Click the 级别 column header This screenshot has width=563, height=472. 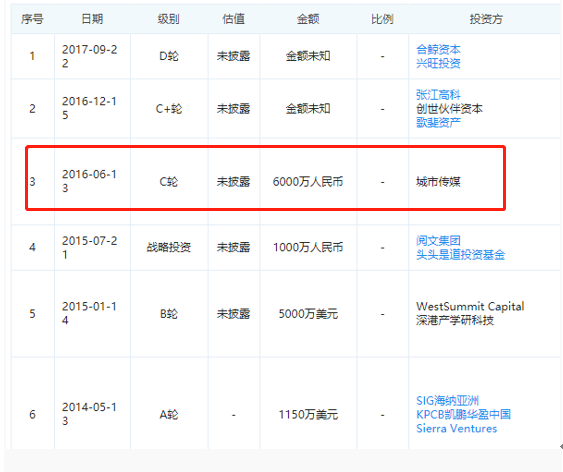coord(168,19)
